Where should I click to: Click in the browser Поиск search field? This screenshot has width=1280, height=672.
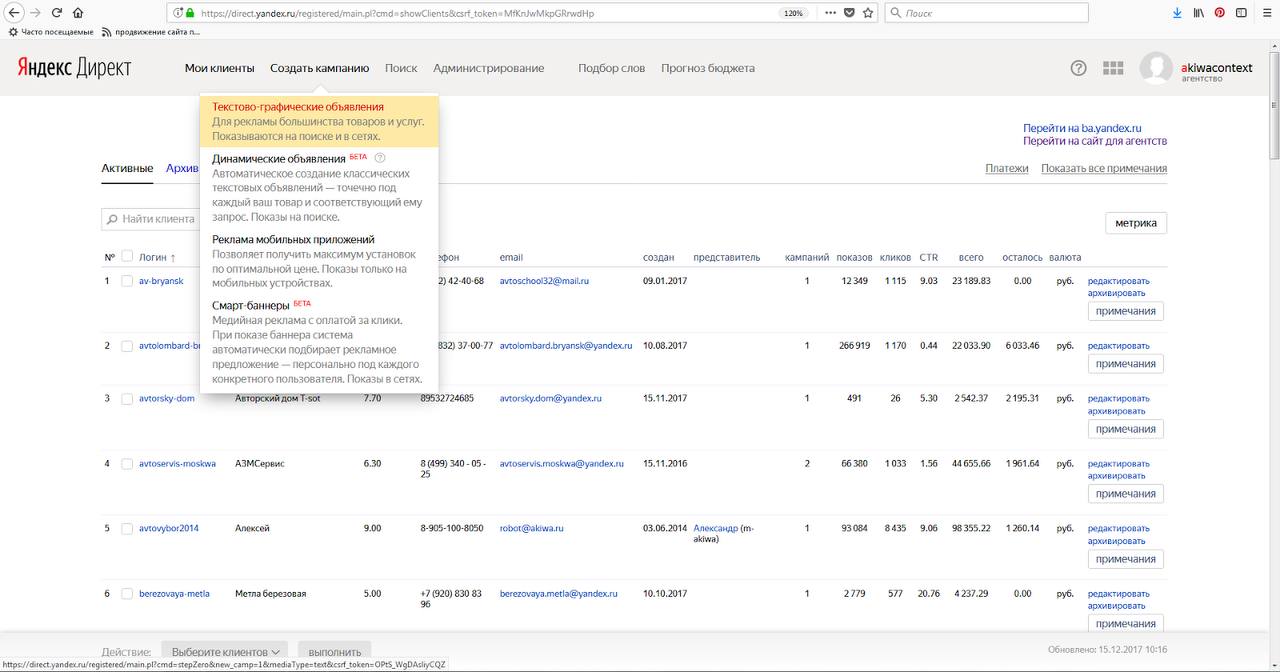(x=986, y=13)
